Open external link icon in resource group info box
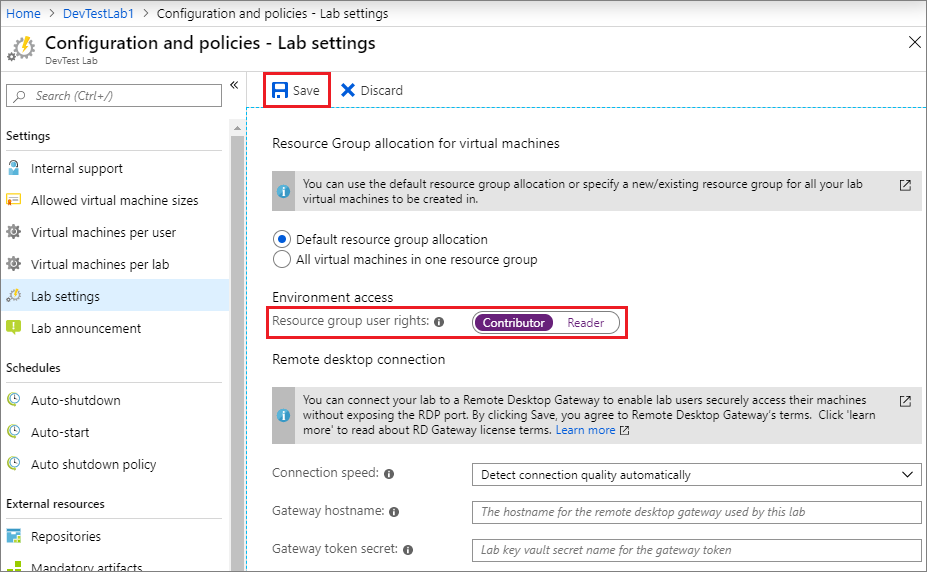Viewport: 927px width, 572px height. (x=905, y=185)
